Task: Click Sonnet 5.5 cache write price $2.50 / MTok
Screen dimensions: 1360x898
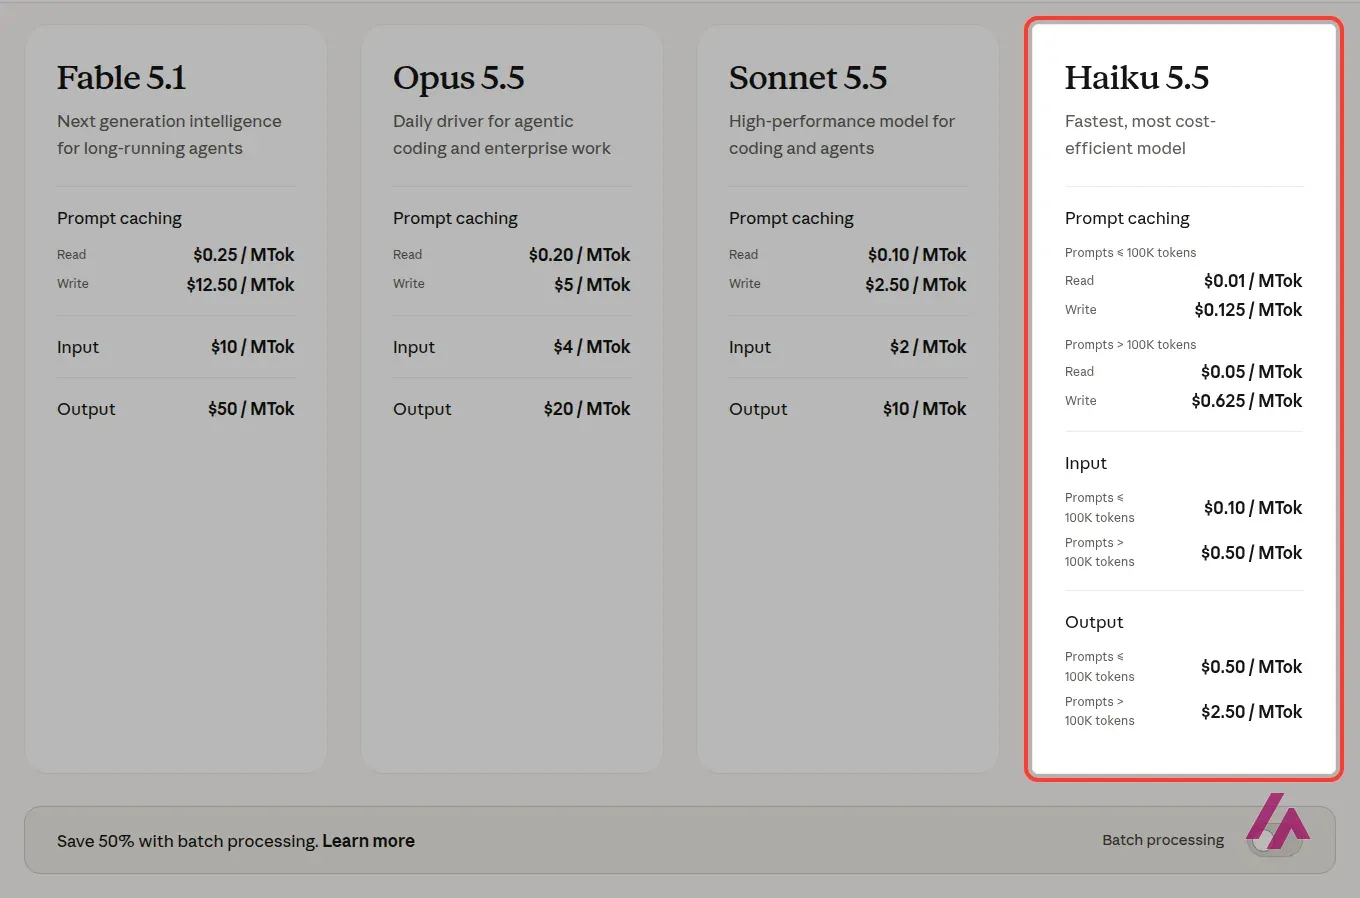Action: 916,285
